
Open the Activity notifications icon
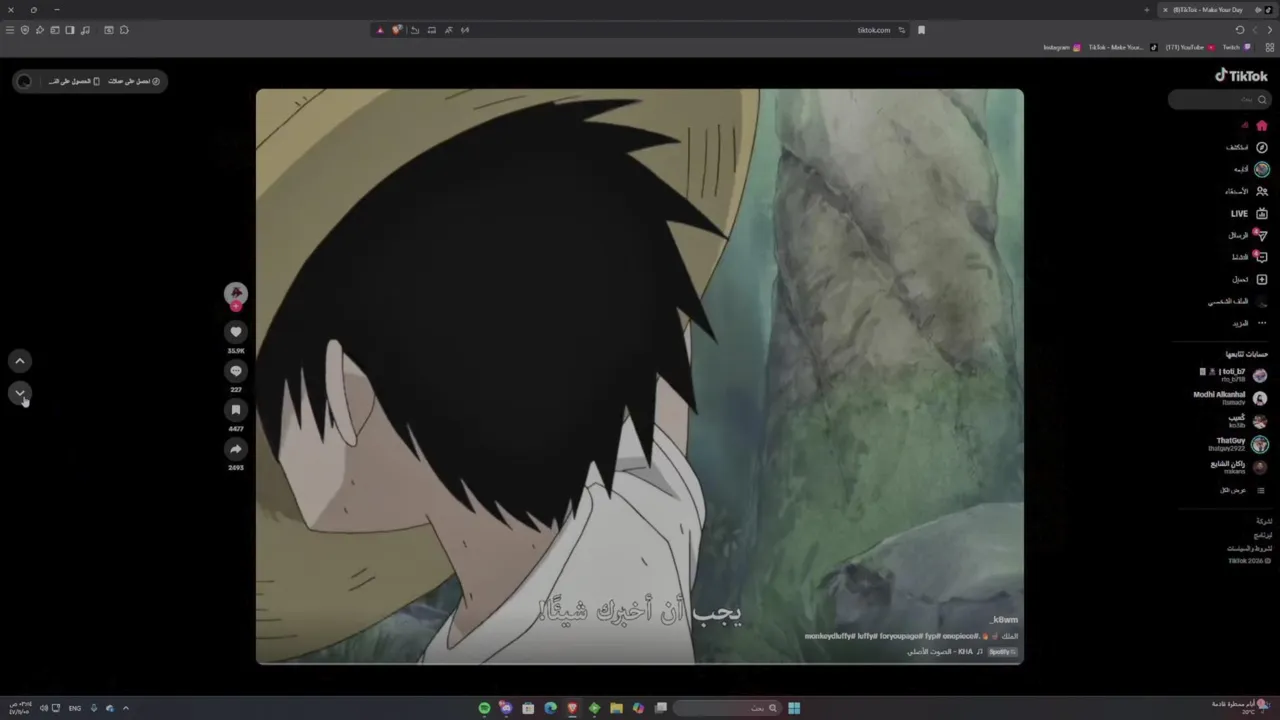(1262, 257)
